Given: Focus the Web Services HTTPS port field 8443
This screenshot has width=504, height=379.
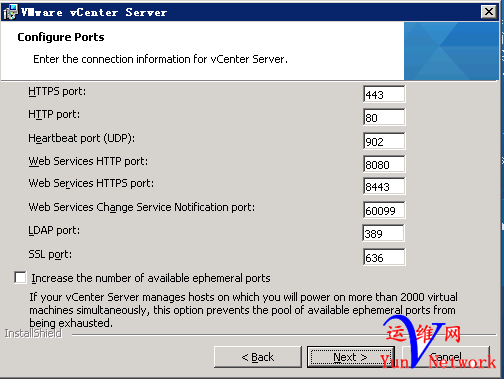Looking at the screenshot, I should point(384,186).
